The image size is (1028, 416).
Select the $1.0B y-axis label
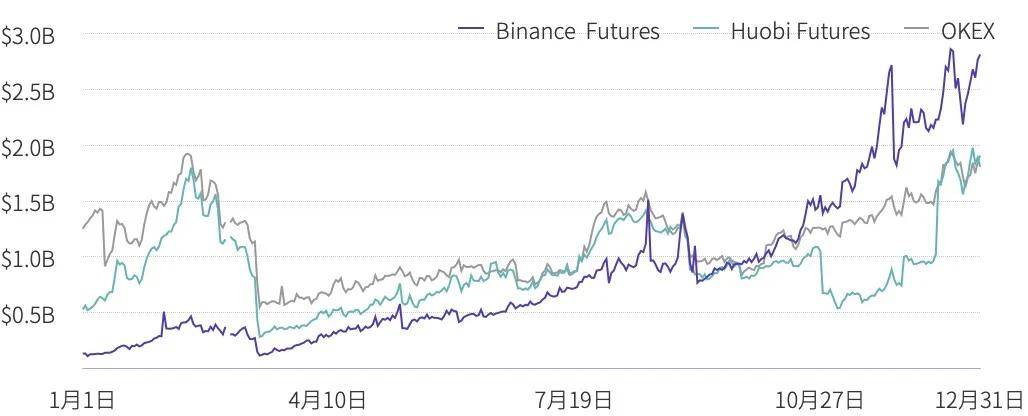click(x=28, y=260)
